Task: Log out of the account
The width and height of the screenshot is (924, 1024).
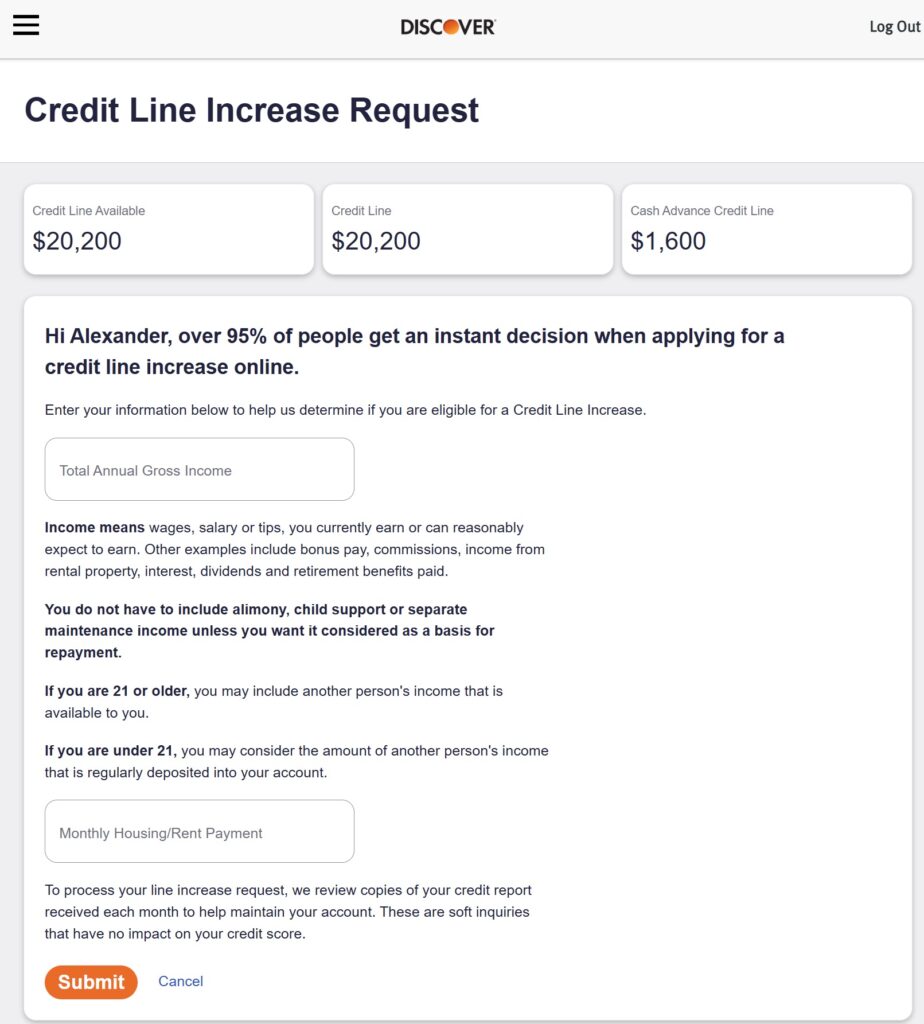Action: [x=894, y=27]
